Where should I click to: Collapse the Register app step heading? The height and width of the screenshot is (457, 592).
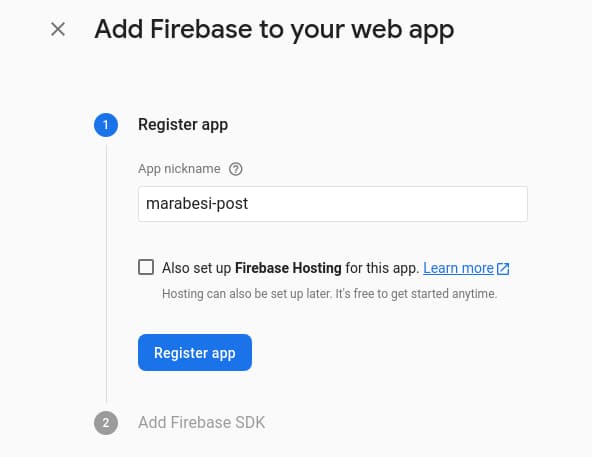pos(183,125)
